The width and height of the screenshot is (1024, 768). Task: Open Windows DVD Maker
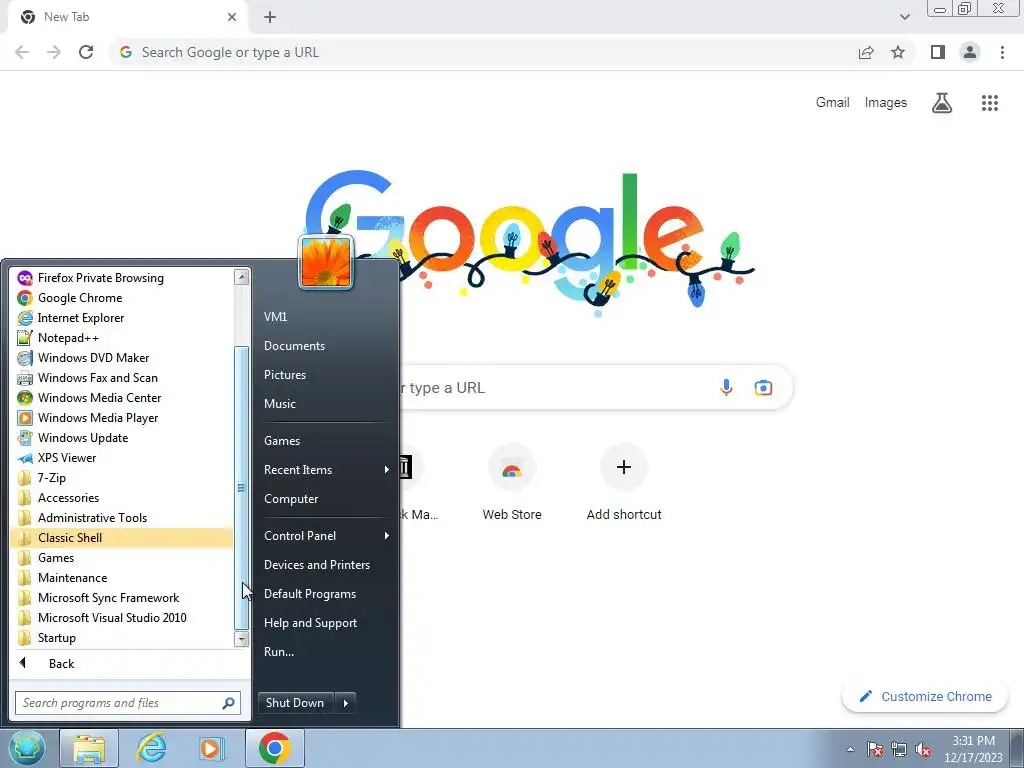point(121,358)
